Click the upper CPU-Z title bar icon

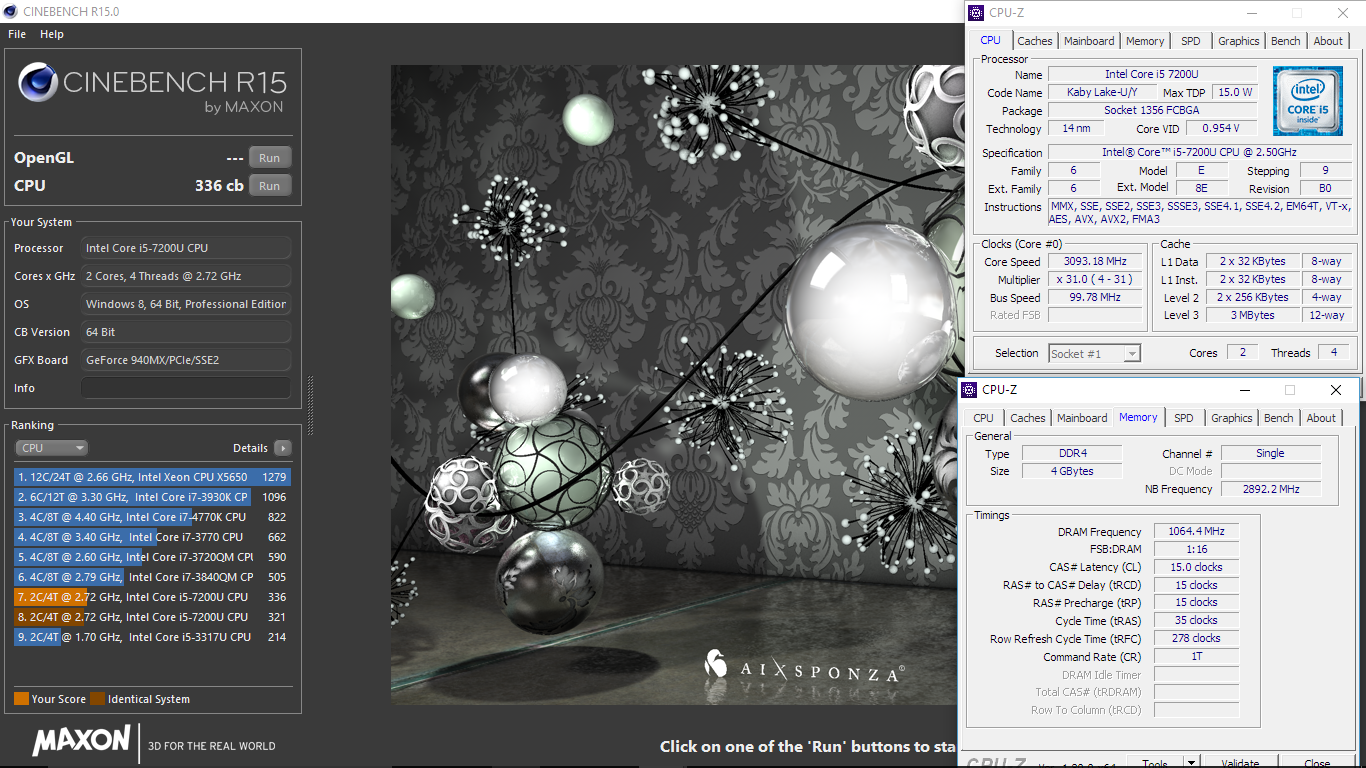pyautogui.click(x=976, y=13)
